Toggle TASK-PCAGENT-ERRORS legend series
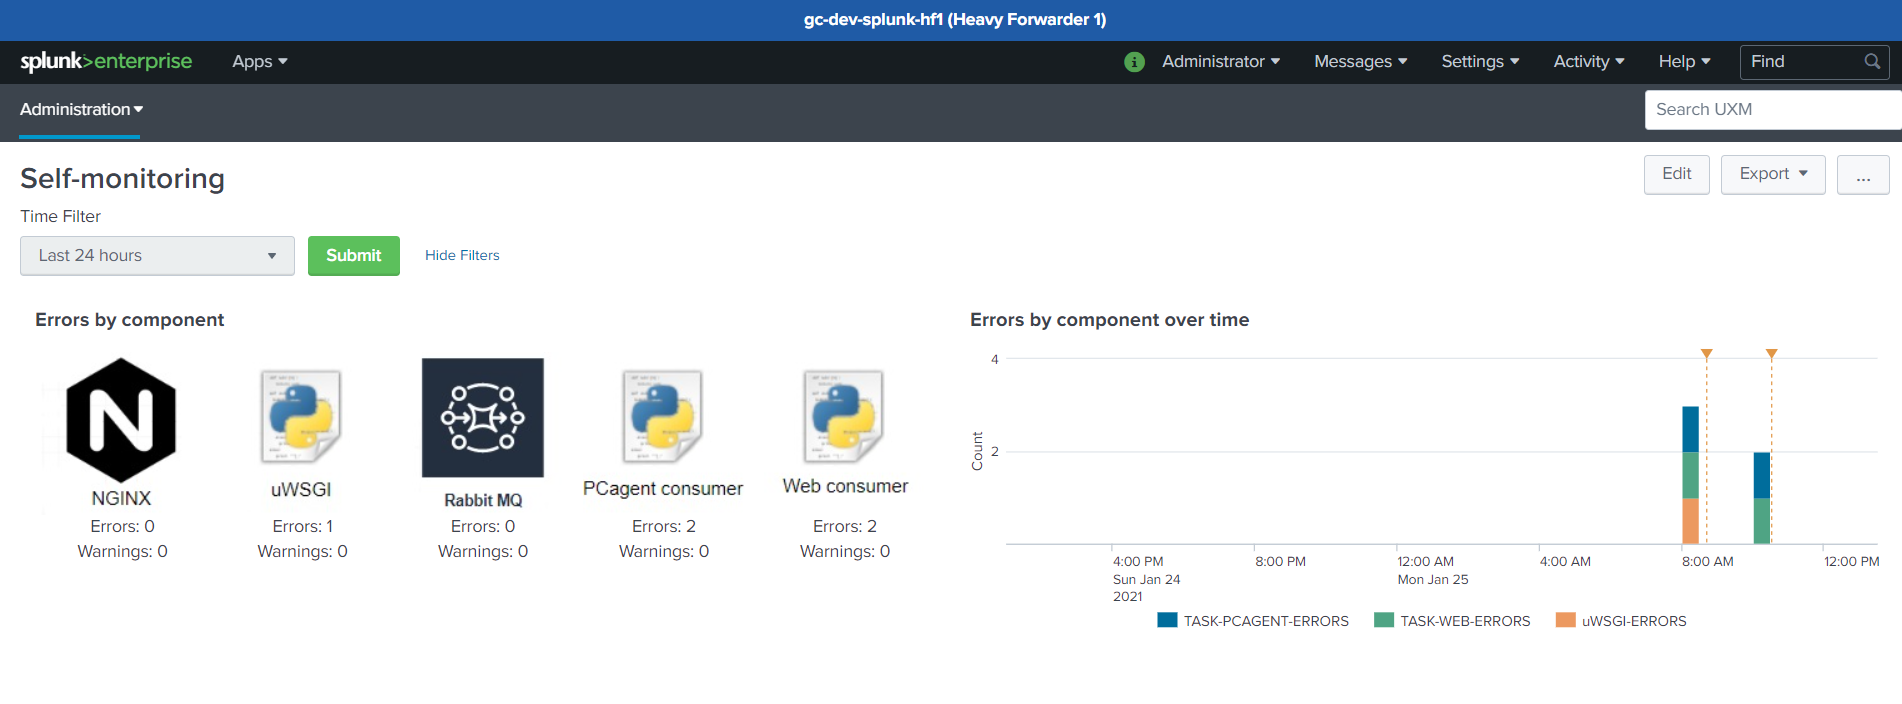Viewport: 1902px width, 704px height. point(1252,621)
